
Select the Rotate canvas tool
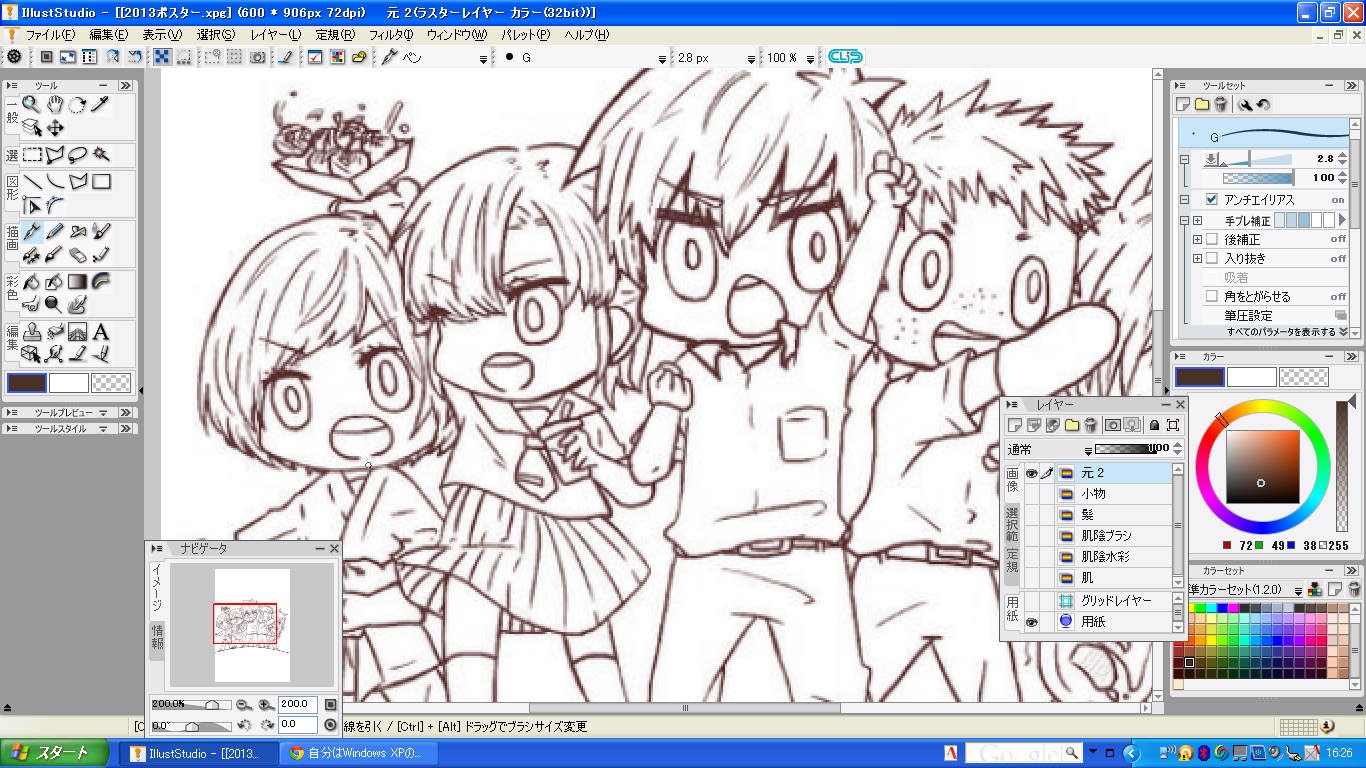[x=78, y=104]
